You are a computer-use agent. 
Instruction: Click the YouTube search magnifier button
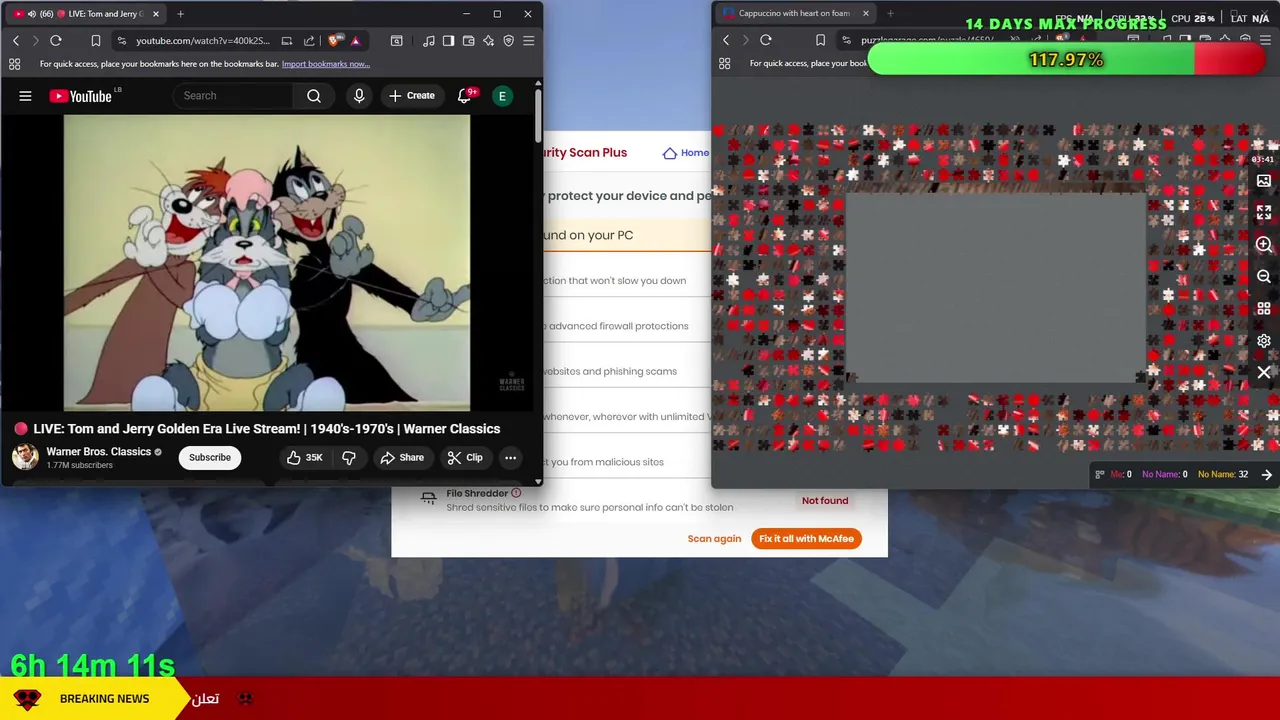314,96
